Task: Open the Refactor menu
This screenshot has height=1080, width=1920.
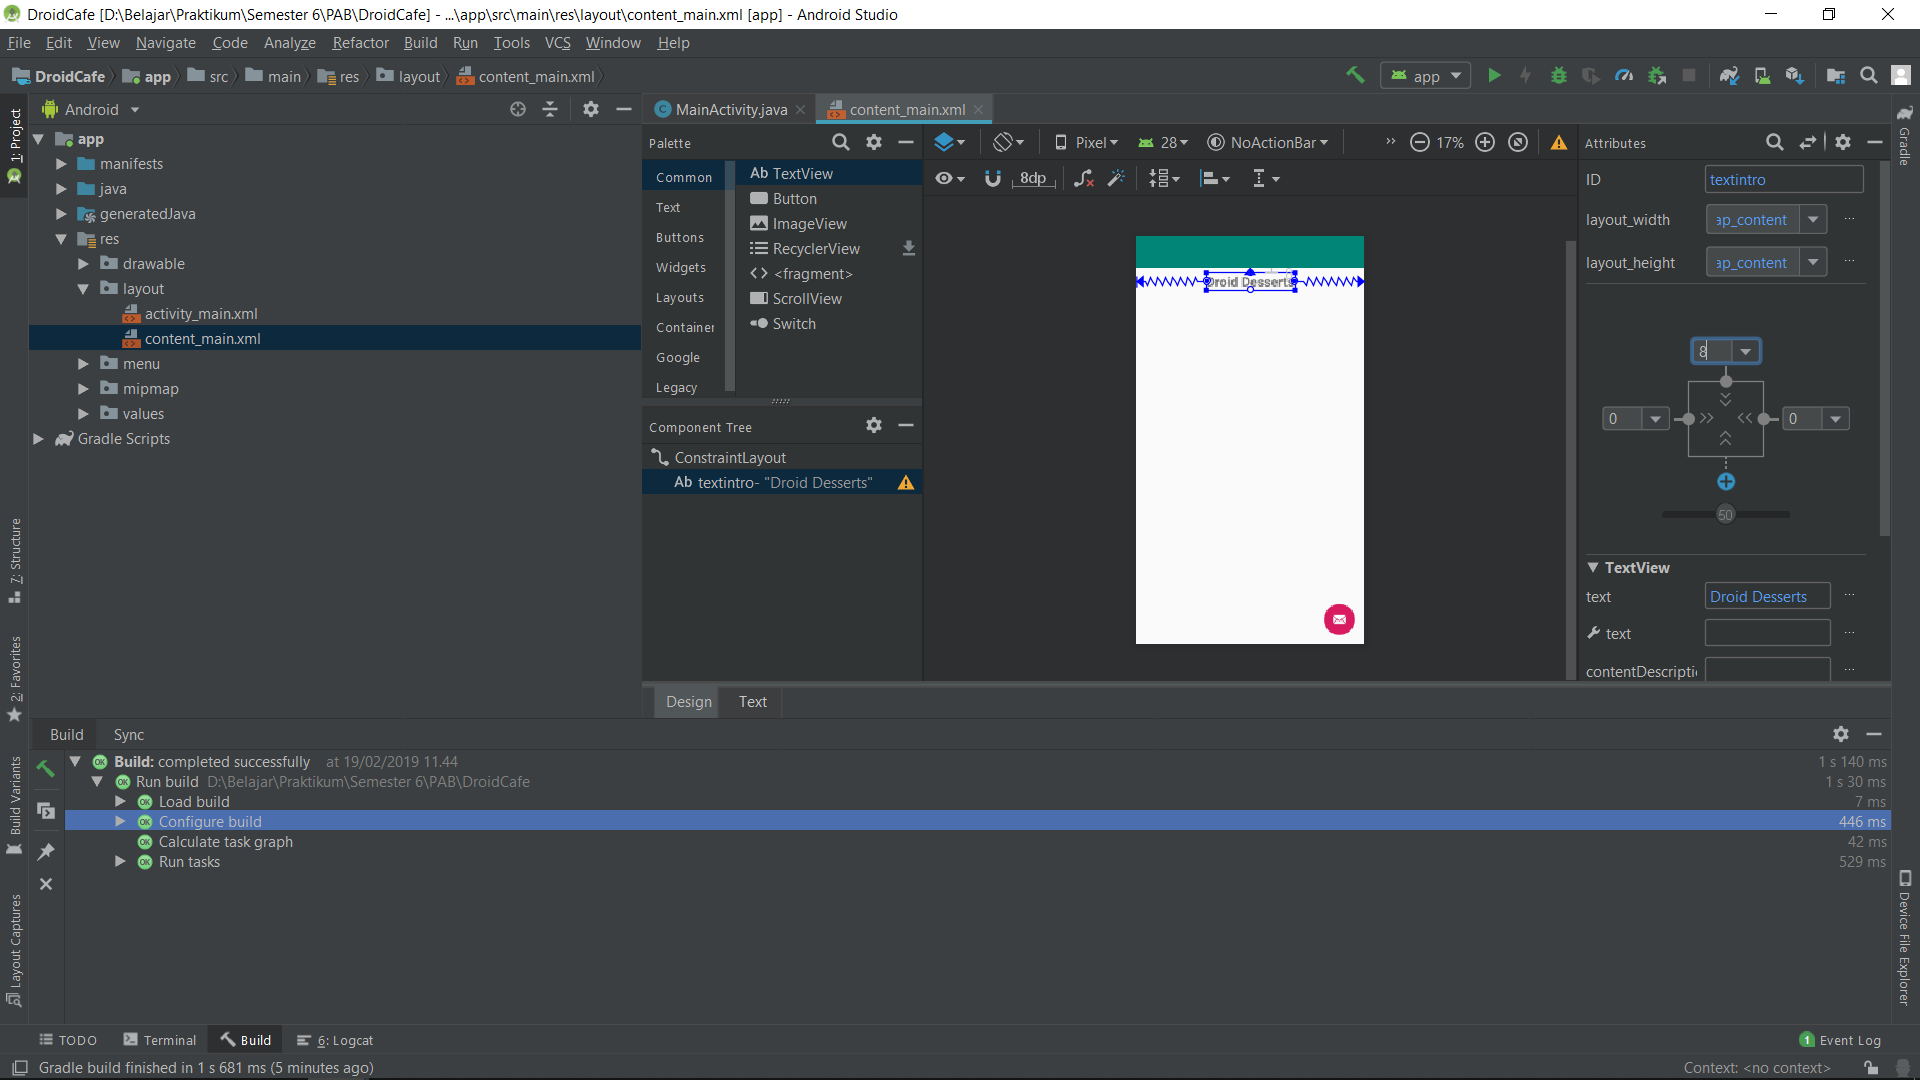Action: (360, 43)
